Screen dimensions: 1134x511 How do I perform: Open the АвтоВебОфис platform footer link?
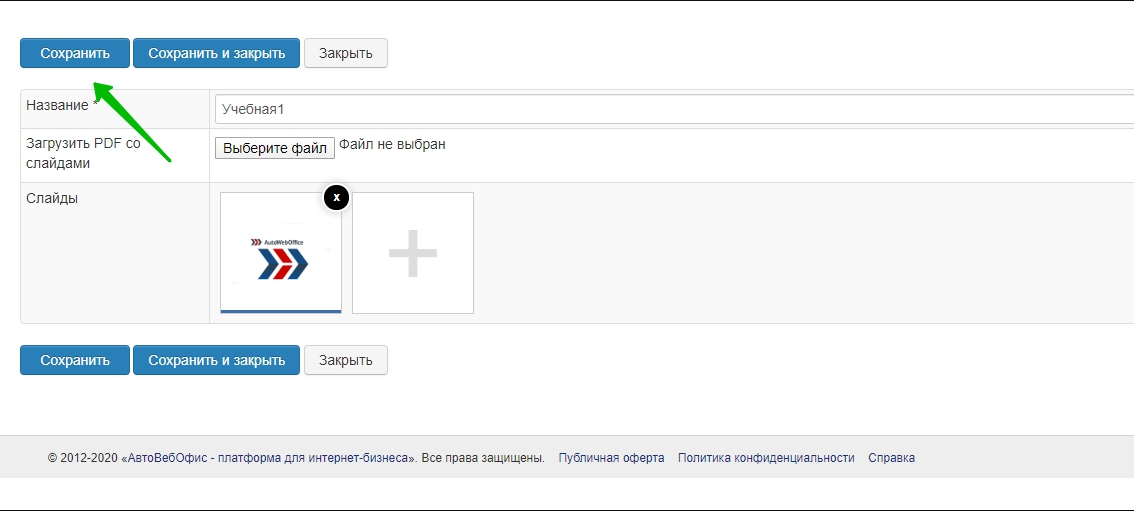coord(268,458)
